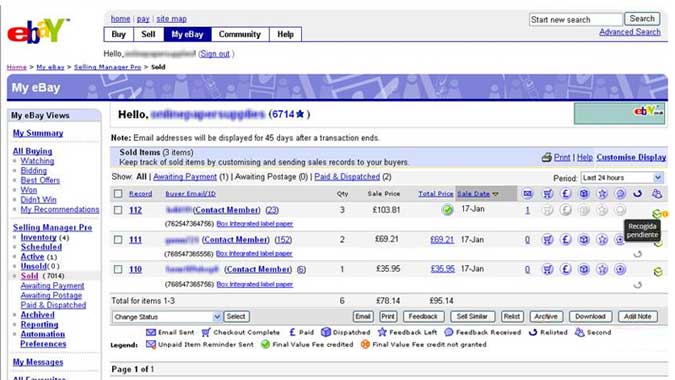Click feedback left star icon for record 111
The width and height of the screenshot is (675, 380).
pos(602,240)
